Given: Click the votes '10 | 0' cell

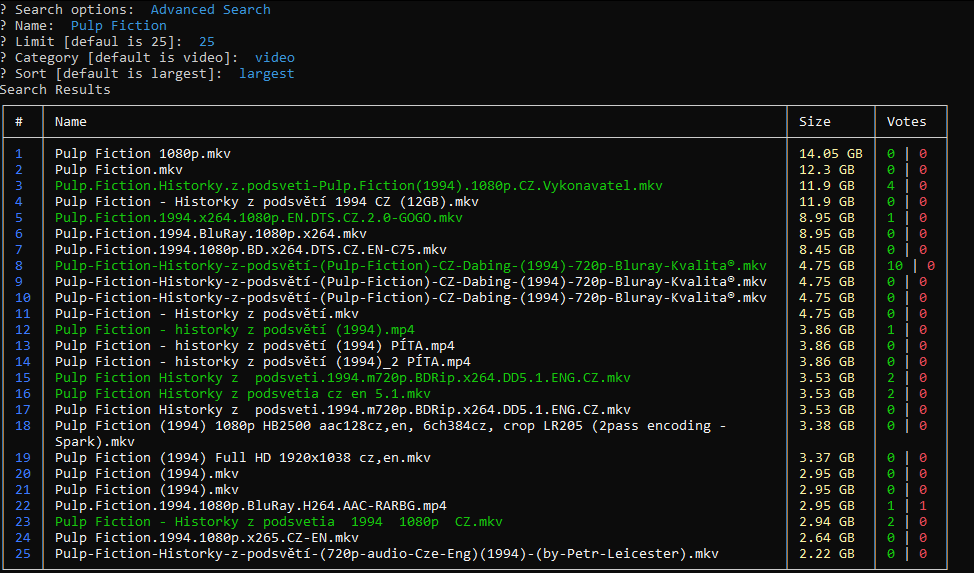Looking at the screenshot, I should 911,266.
